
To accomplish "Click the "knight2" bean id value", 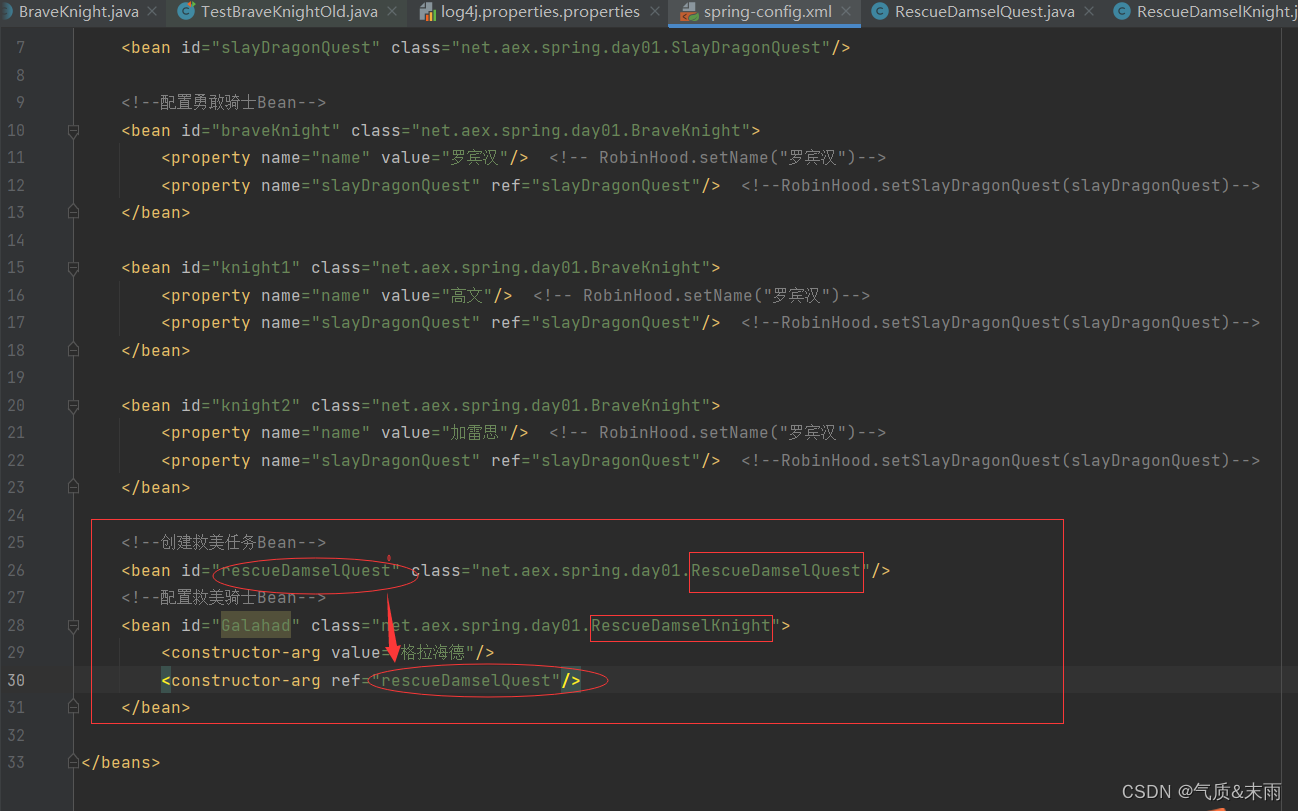I will 256,405.
